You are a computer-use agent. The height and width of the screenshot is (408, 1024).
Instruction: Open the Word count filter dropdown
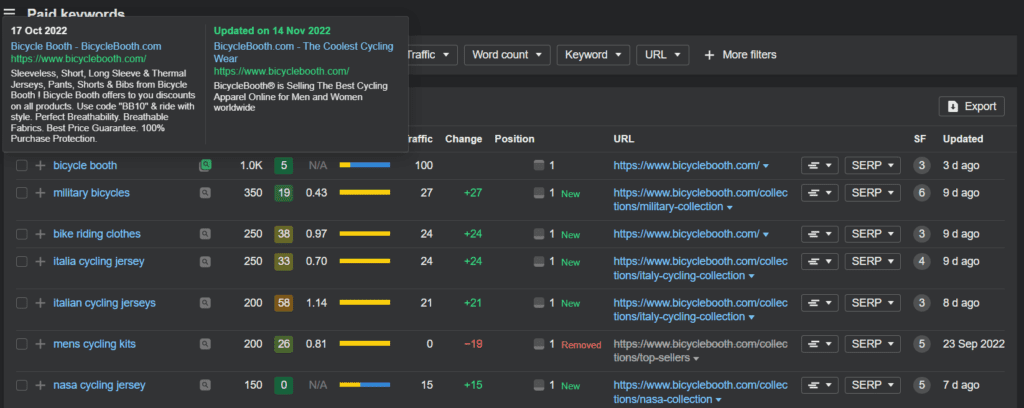pyautogui.click(x=507, y=55)
